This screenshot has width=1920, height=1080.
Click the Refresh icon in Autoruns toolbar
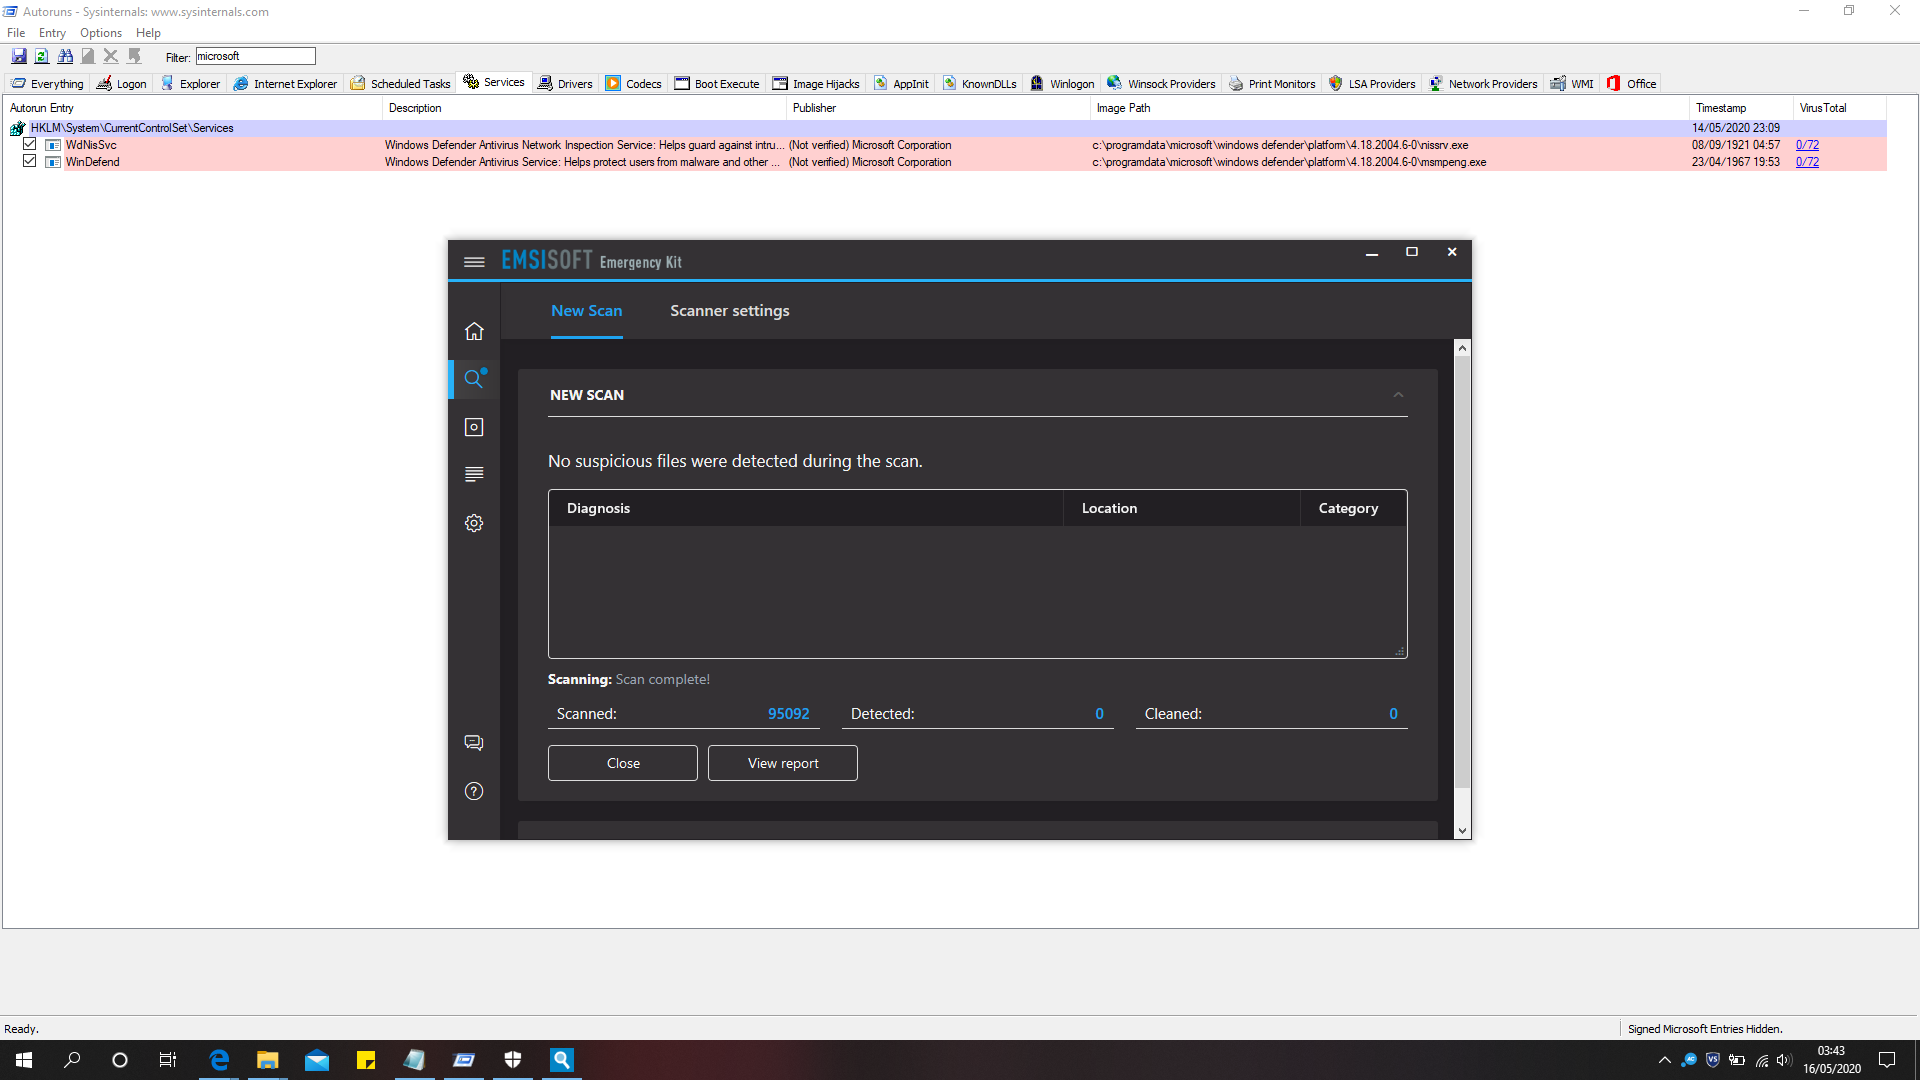click(42, 56)
